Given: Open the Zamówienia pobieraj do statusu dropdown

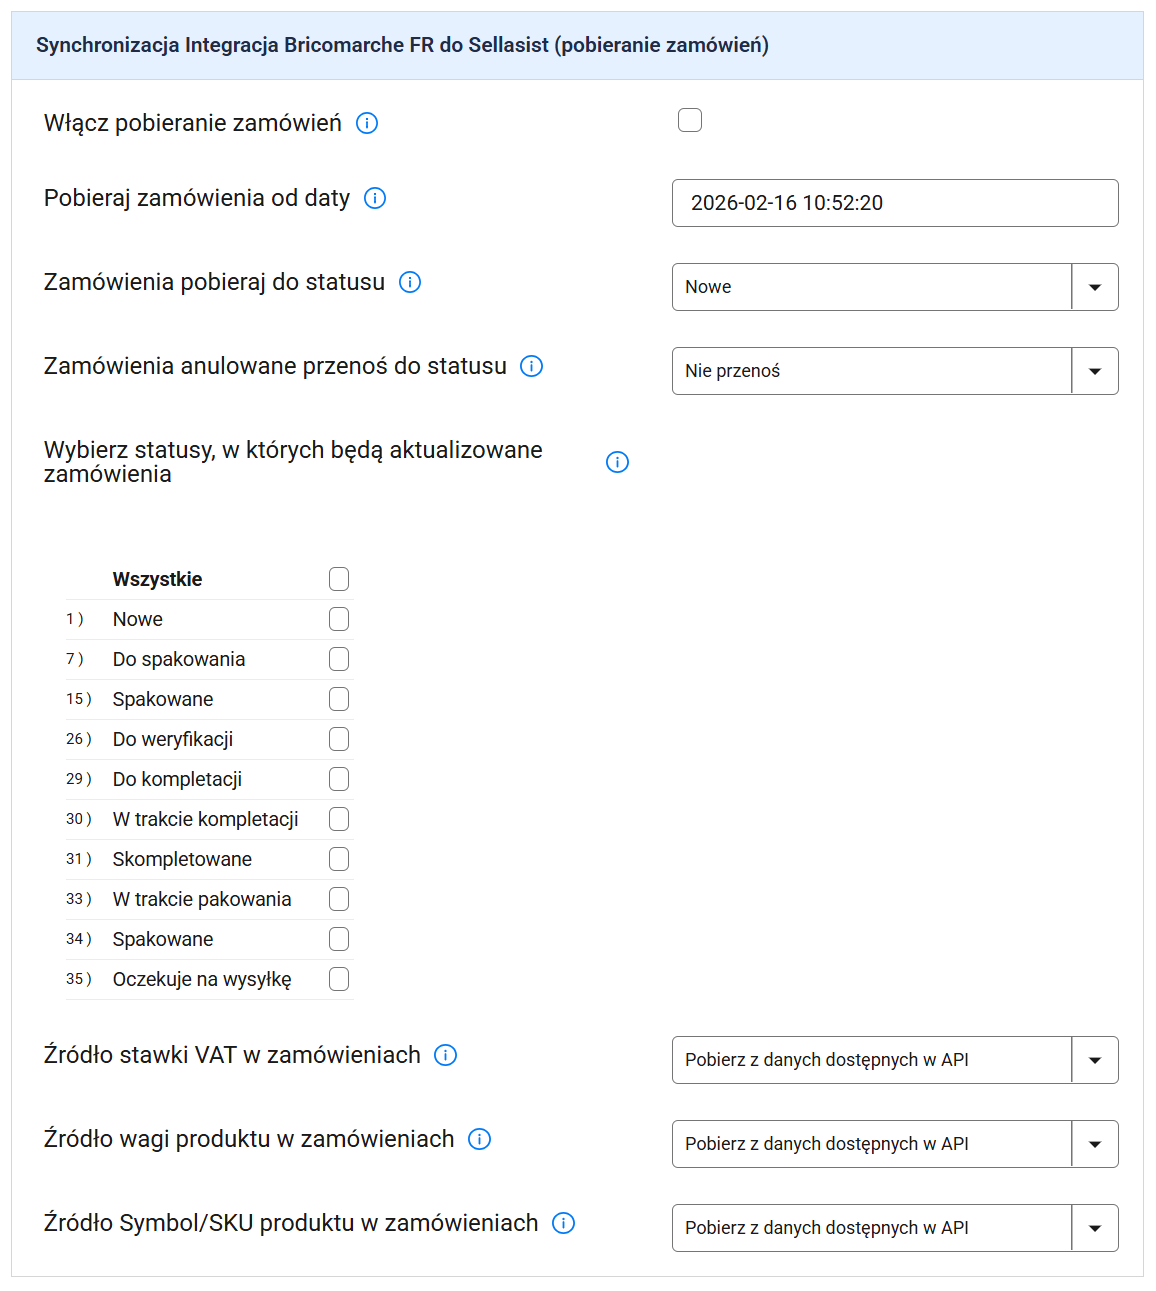Looking at the screenshot, I should tap(894, 287).
